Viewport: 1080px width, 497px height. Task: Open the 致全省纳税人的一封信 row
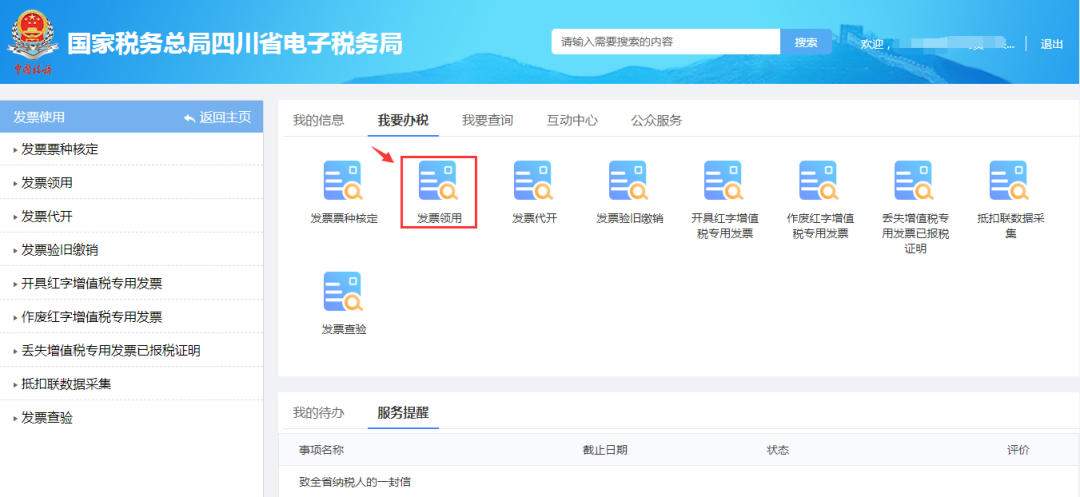click(x=678, y=482)
